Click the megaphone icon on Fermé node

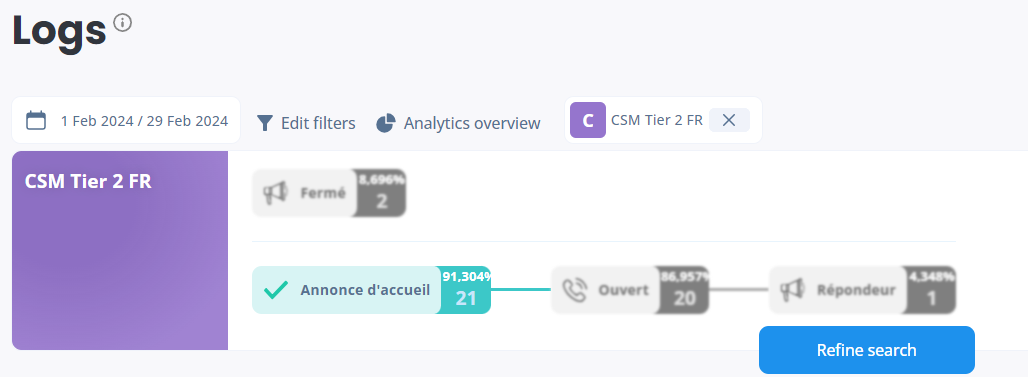point(275,193)
